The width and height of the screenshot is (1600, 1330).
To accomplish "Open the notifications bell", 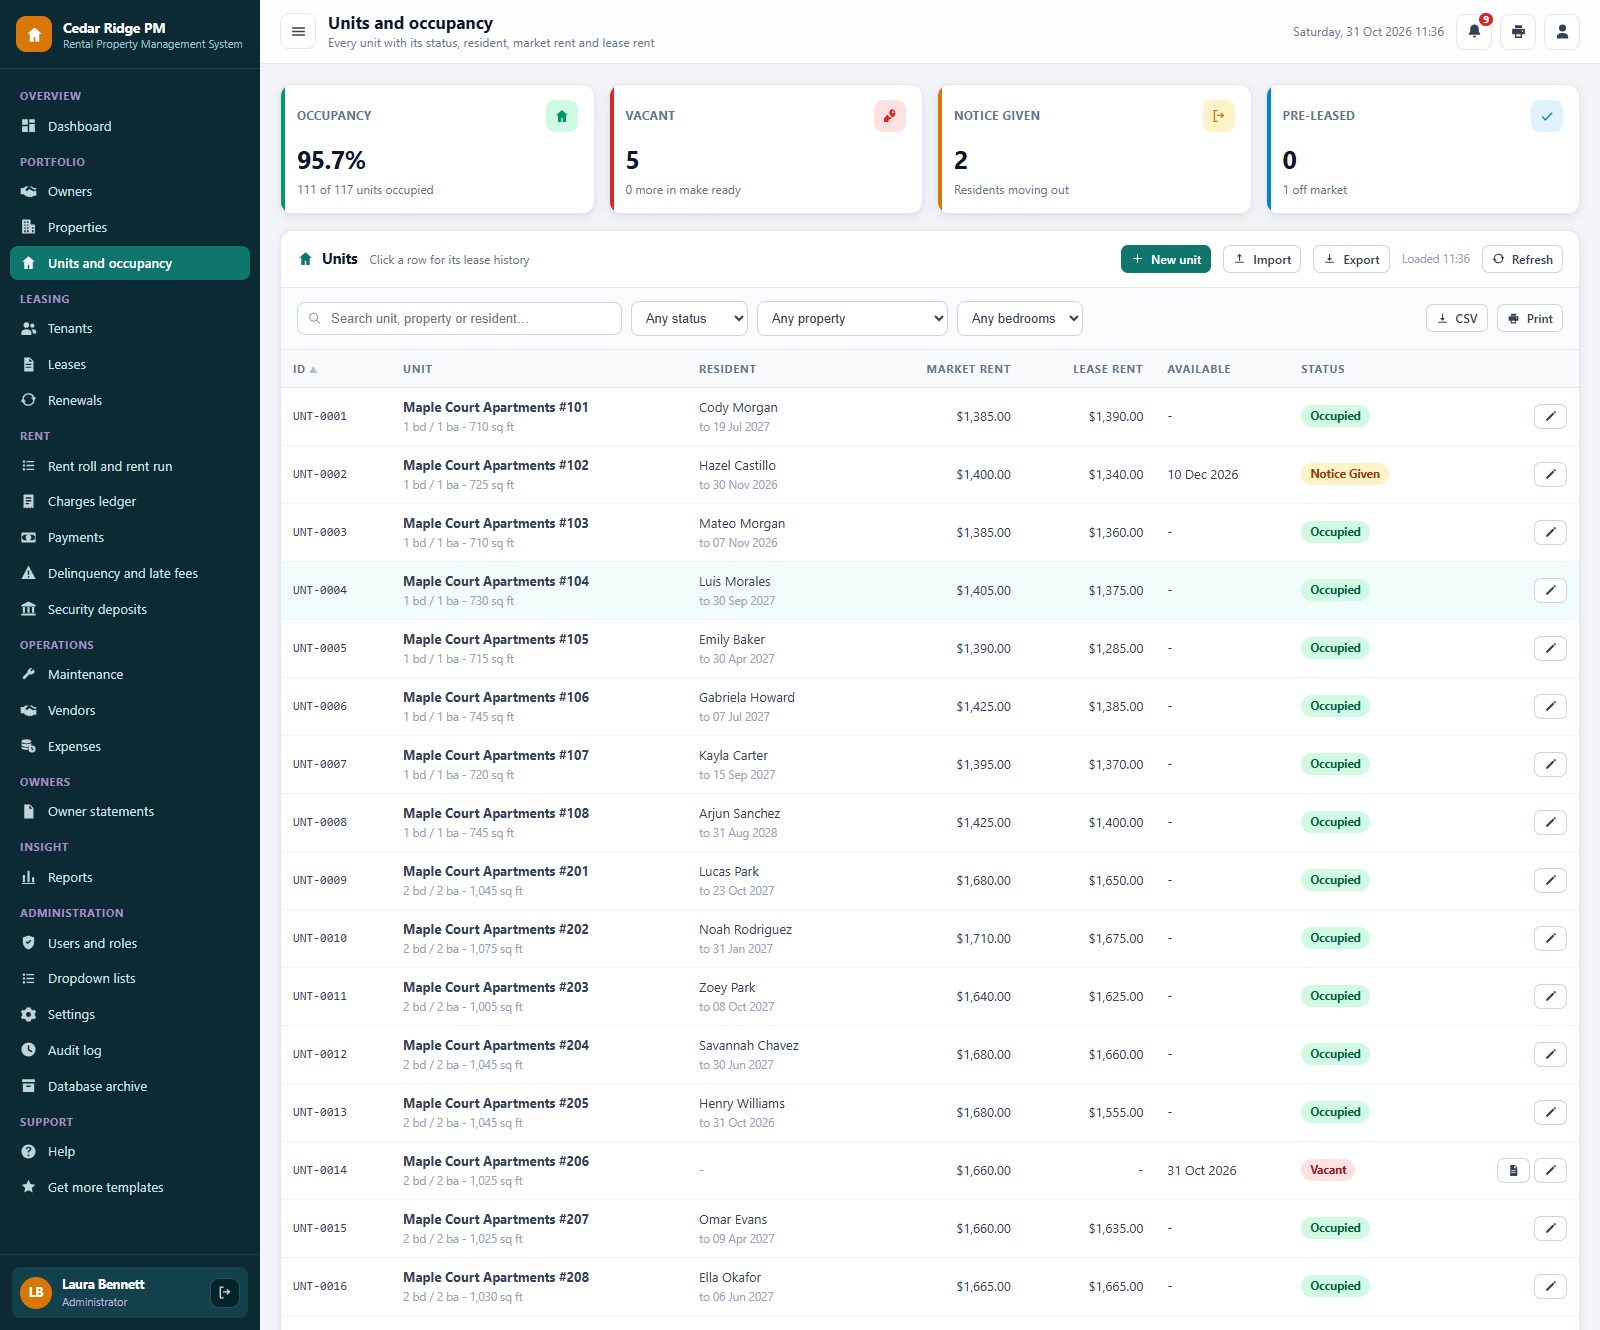I will coord(1474,32).
